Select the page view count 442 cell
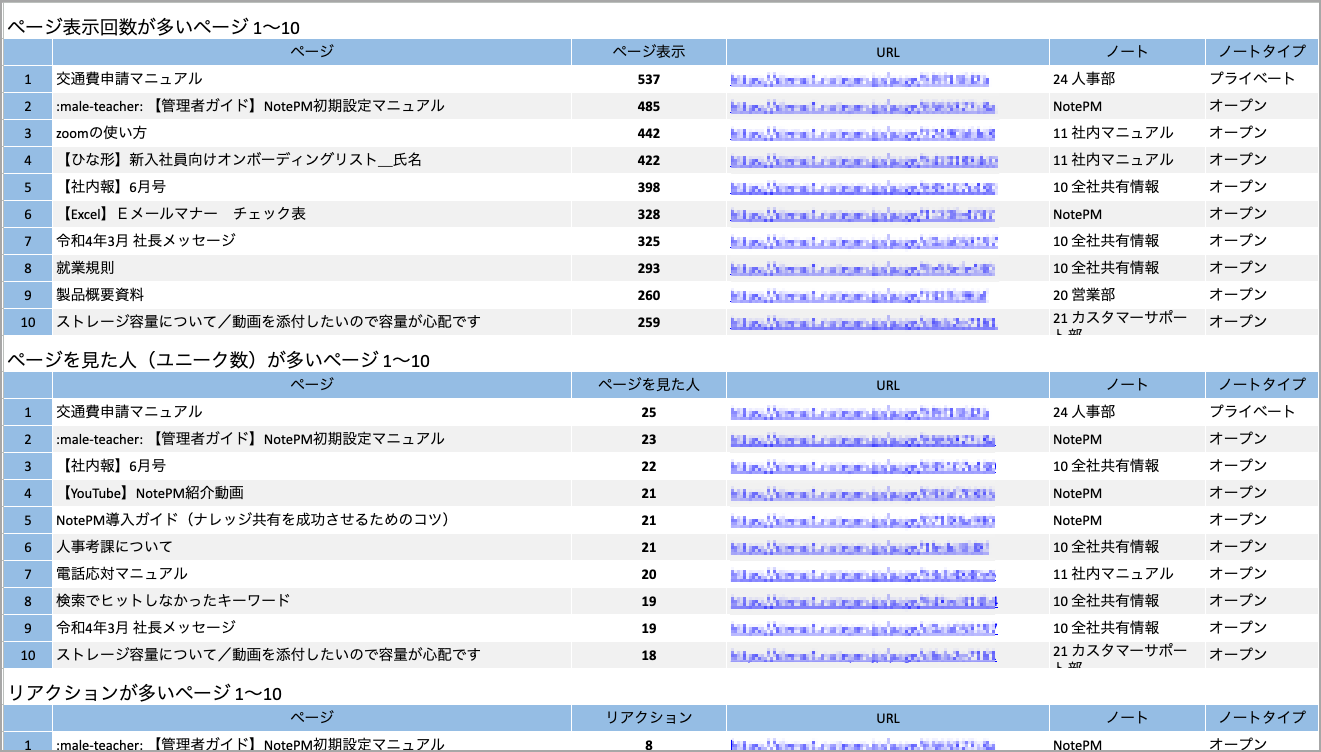1321x752 pixels. click(x=648, y=133)
